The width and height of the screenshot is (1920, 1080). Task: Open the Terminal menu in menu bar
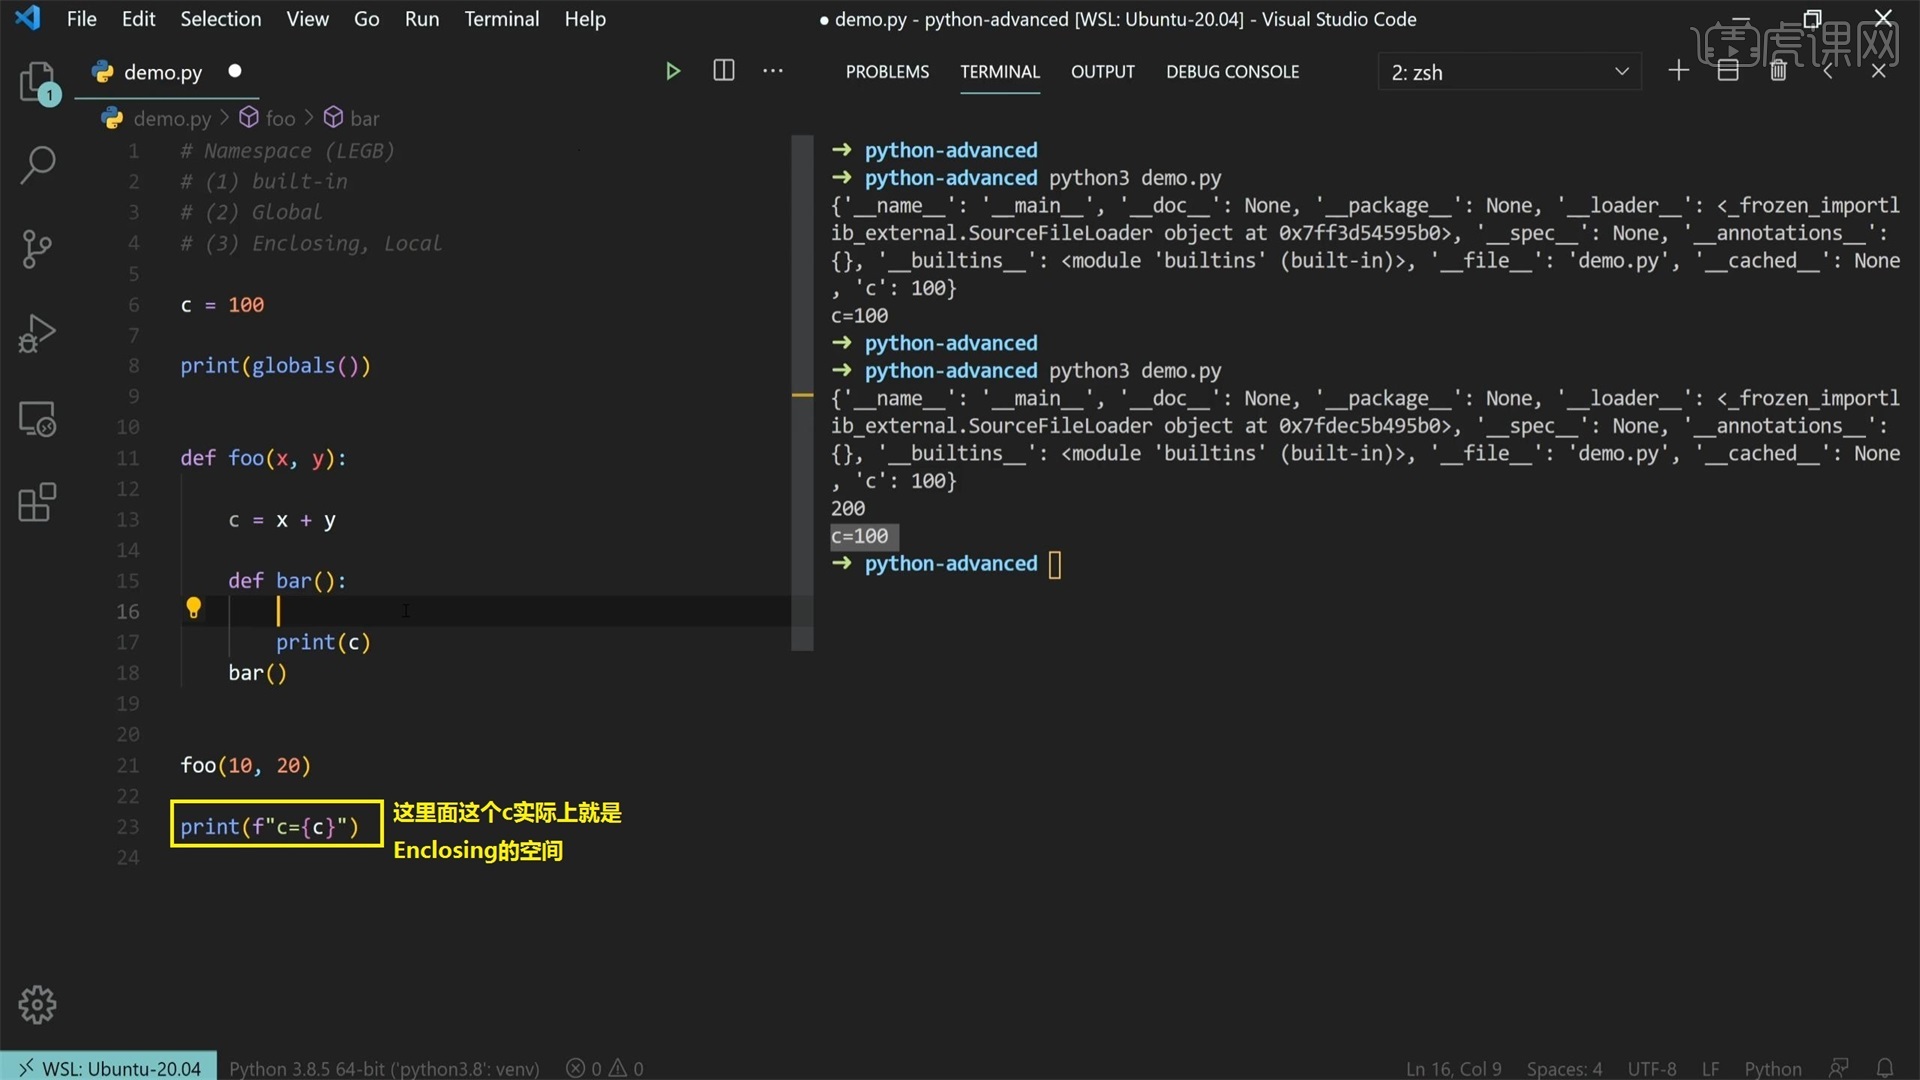pyautogui.click(x=501, y=19)
